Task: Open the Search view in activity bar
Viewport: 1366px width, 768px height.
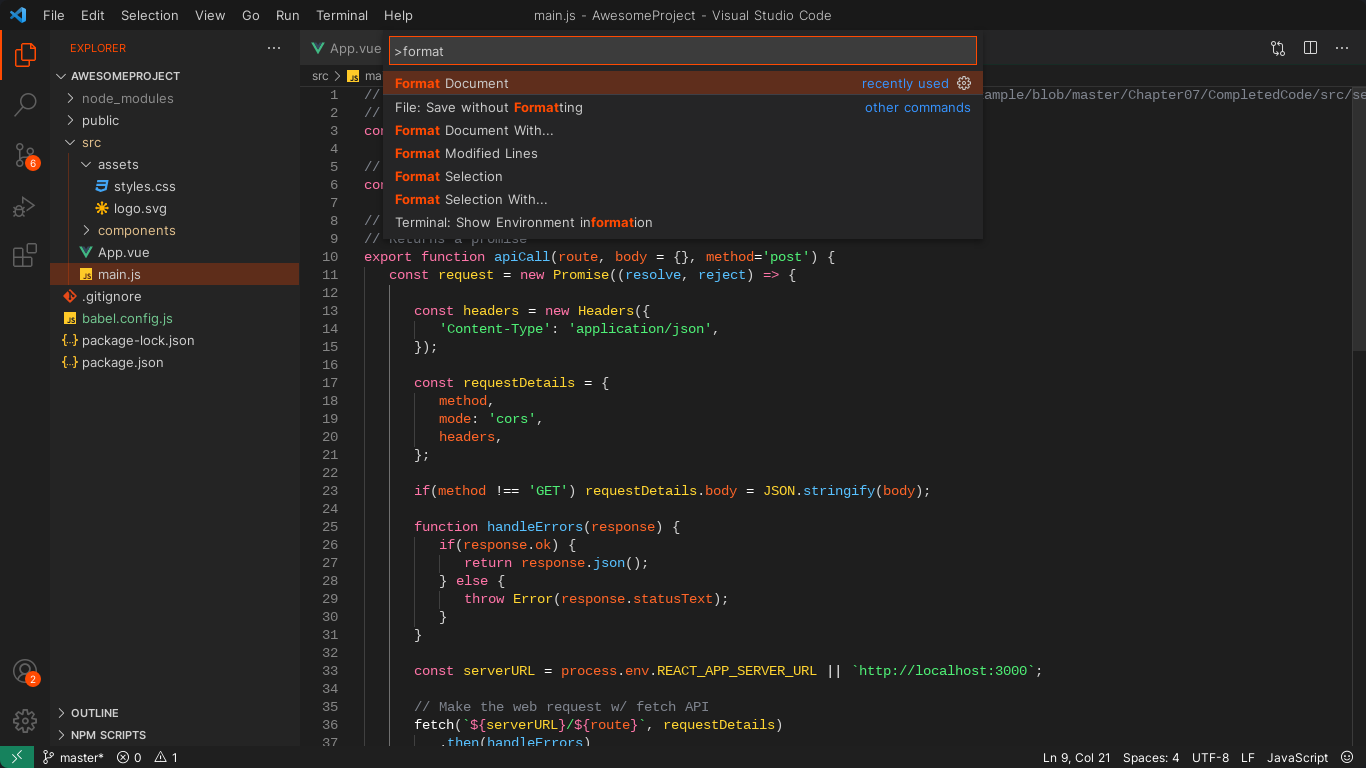Action: (x=25, y=104)
